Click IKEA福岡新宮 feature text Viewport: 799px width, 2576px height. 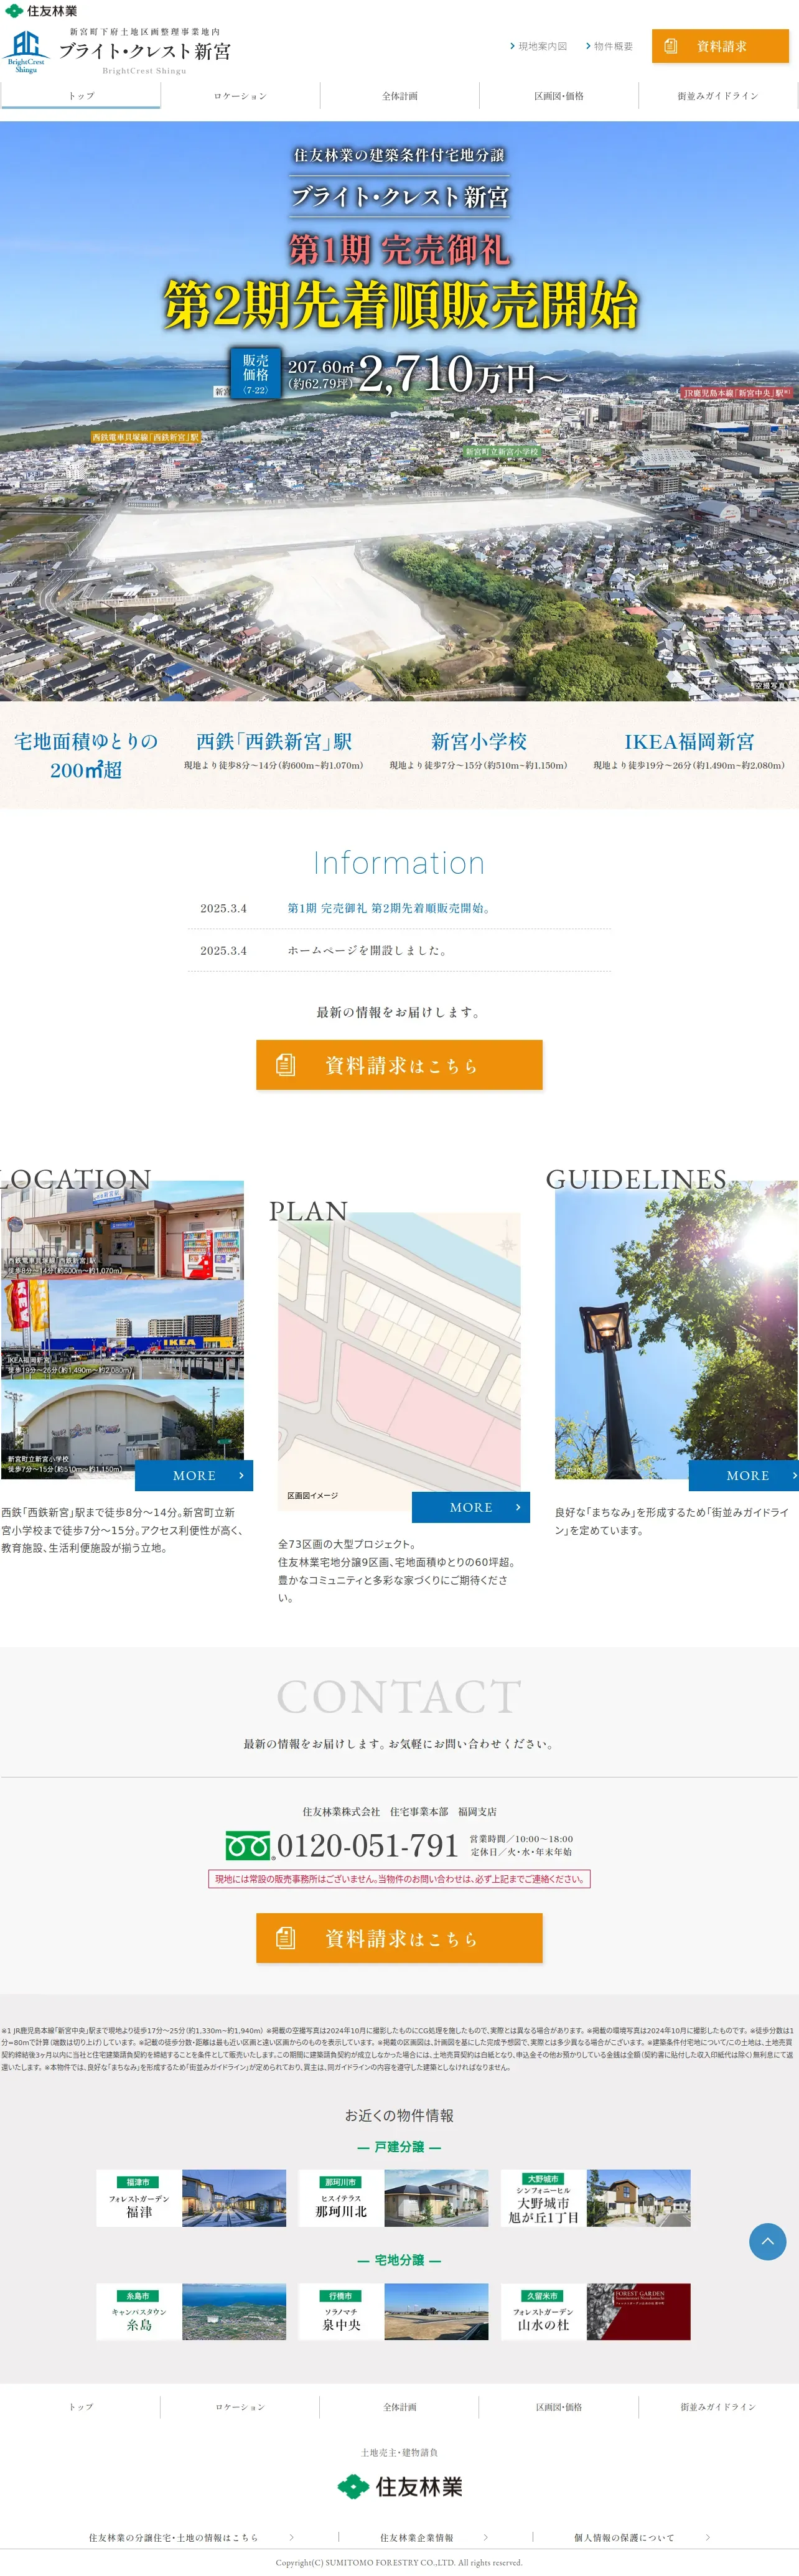(689, 741)
